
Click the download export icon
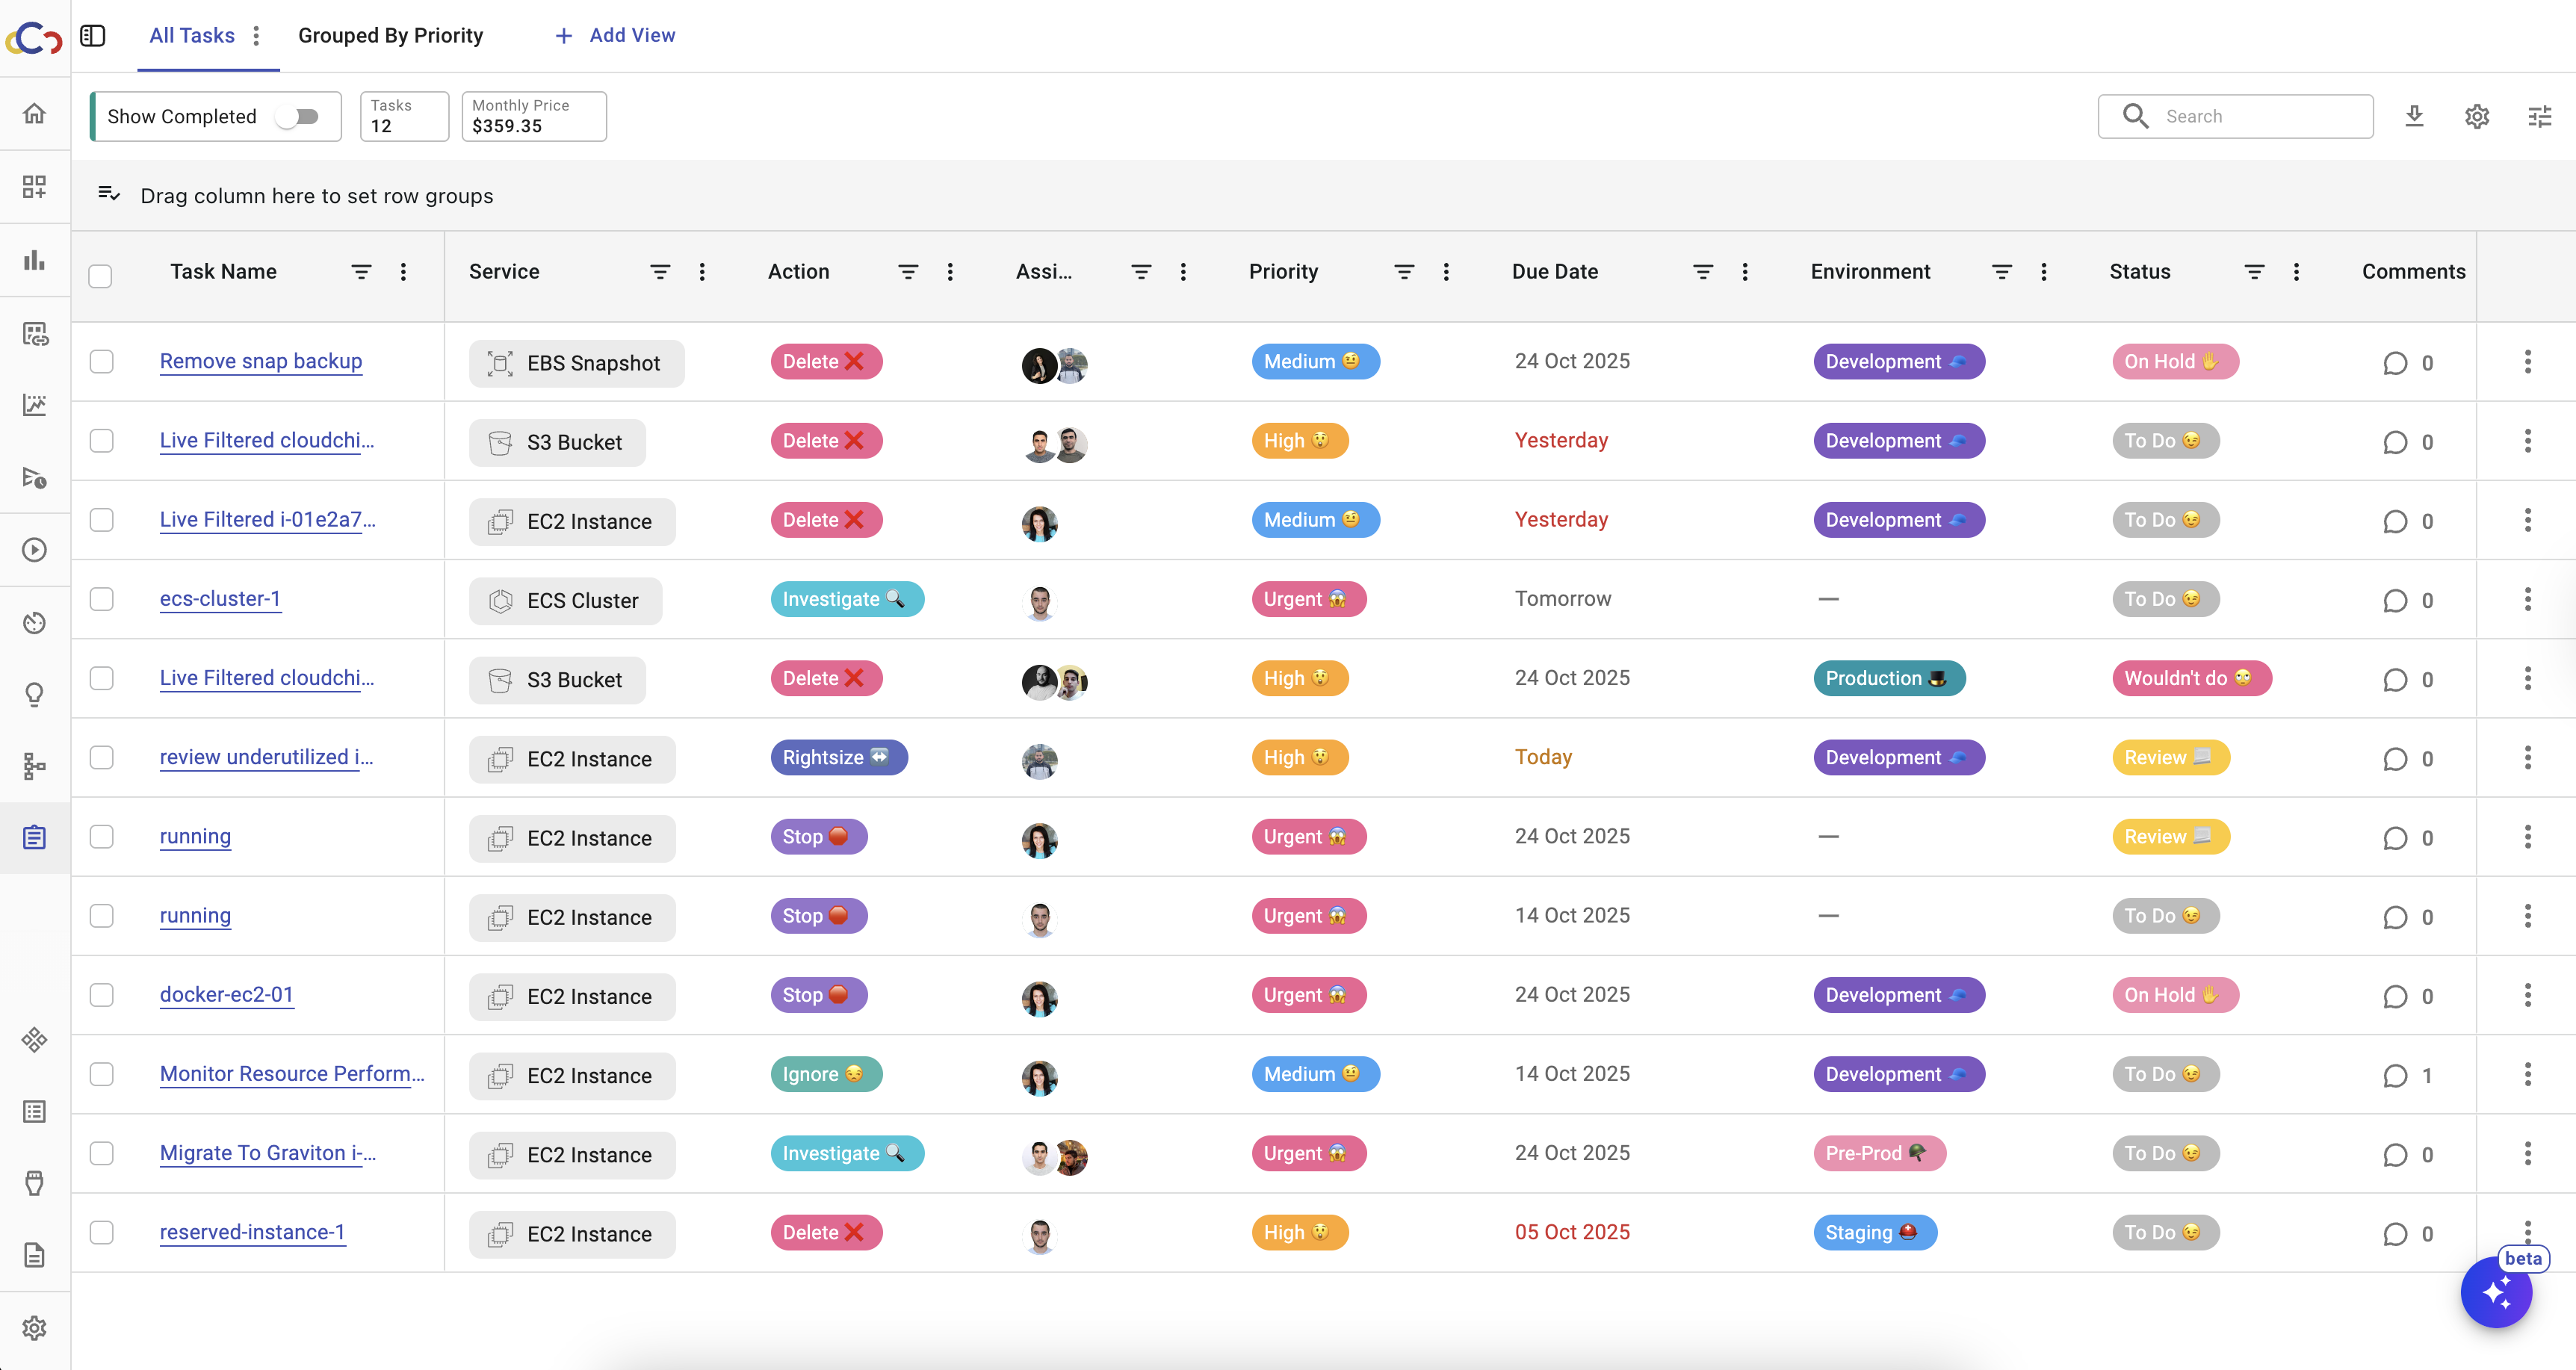(2414, 116)
